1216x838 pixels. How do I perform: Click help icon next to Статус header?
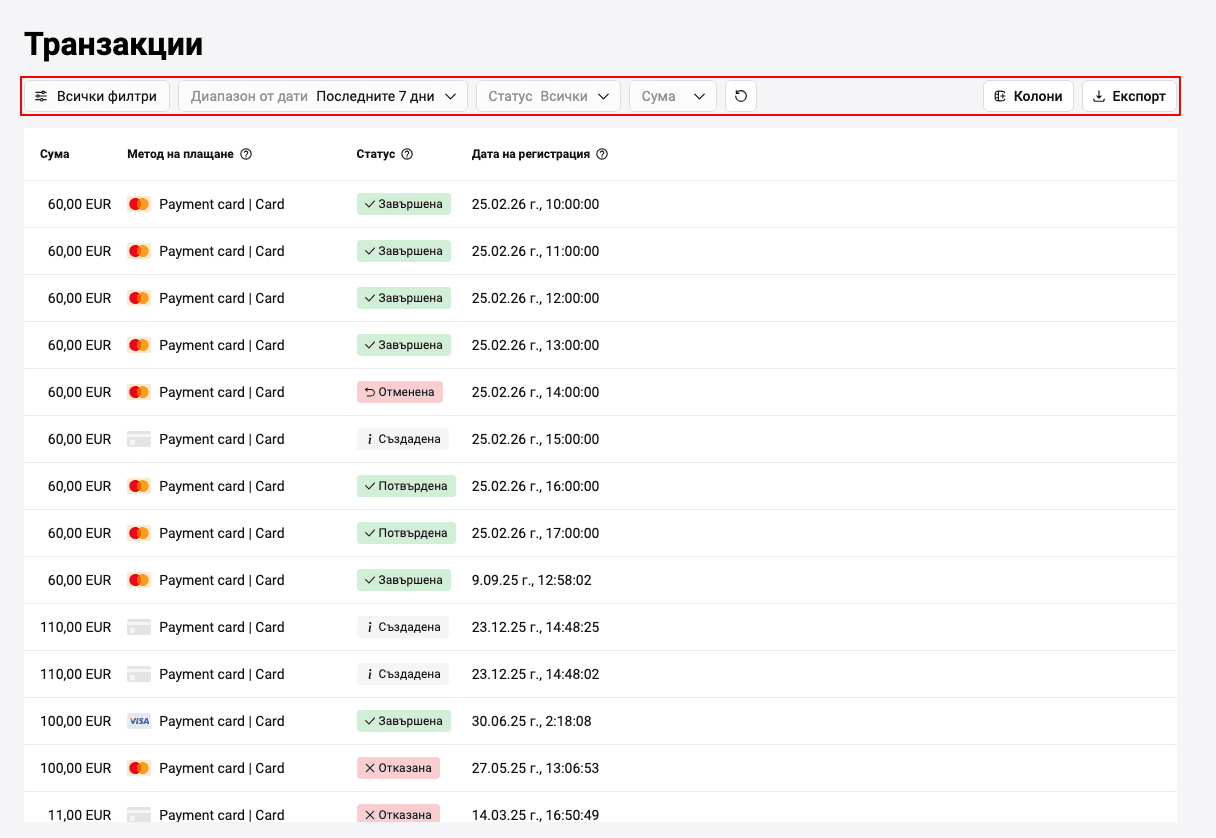pyautogui.click(x=407, y=155)
